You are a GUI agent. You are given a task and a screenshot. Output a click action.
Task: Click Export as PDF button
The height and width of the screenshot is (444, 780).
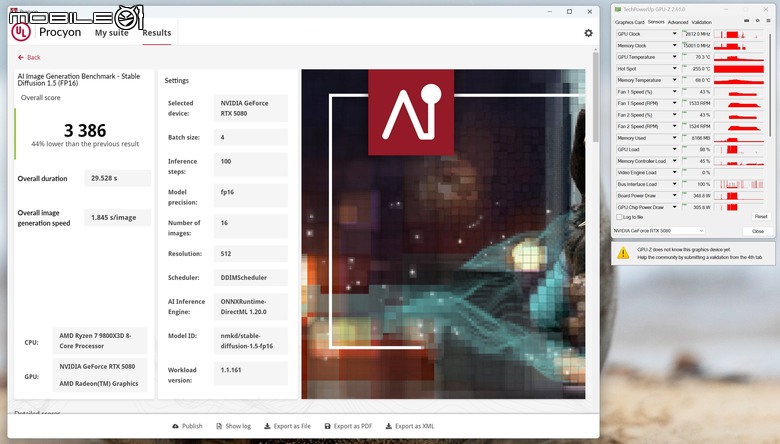coord(348,426)
